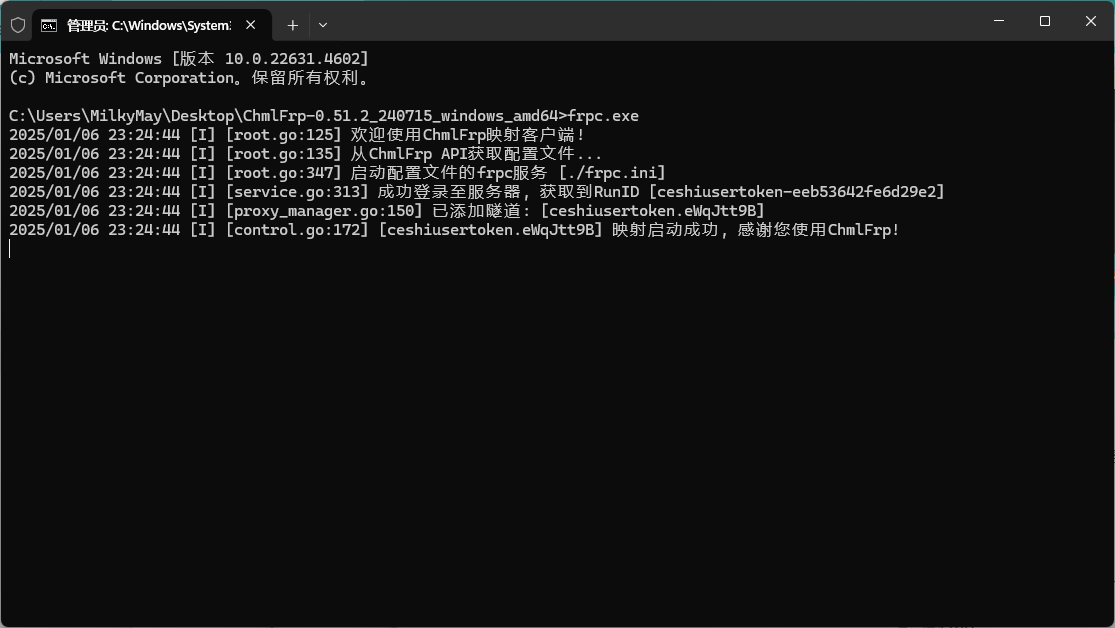This screenshot has height=628, width=1115.
Task: Click the root.go:135 API config log line
Action: pyautogui.click(x=305, y=154)
